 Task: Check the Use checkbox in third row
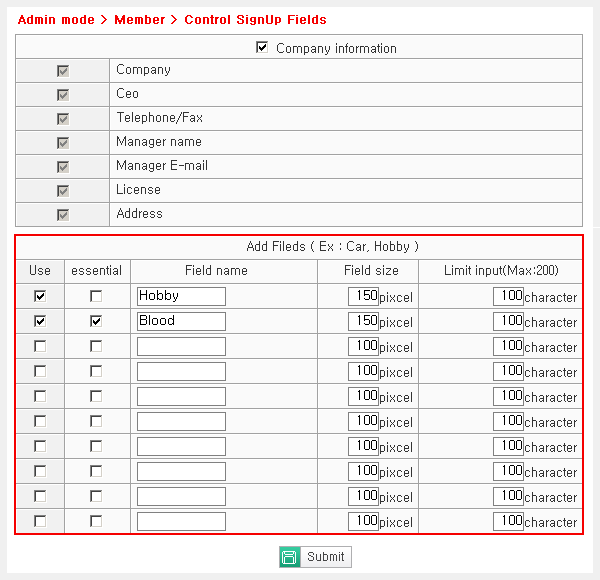pos(40,346)
